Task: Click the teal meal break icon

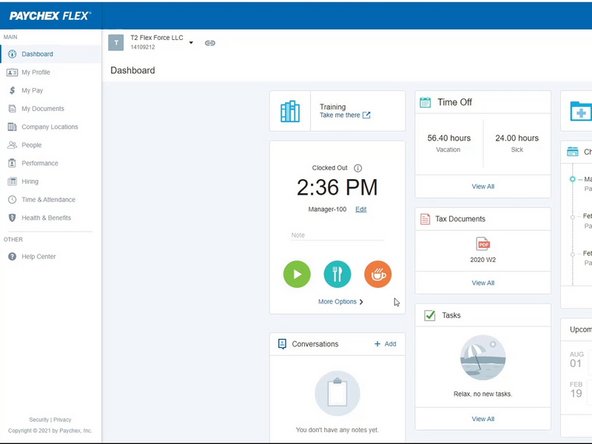Action: click(x=337, y=274)
